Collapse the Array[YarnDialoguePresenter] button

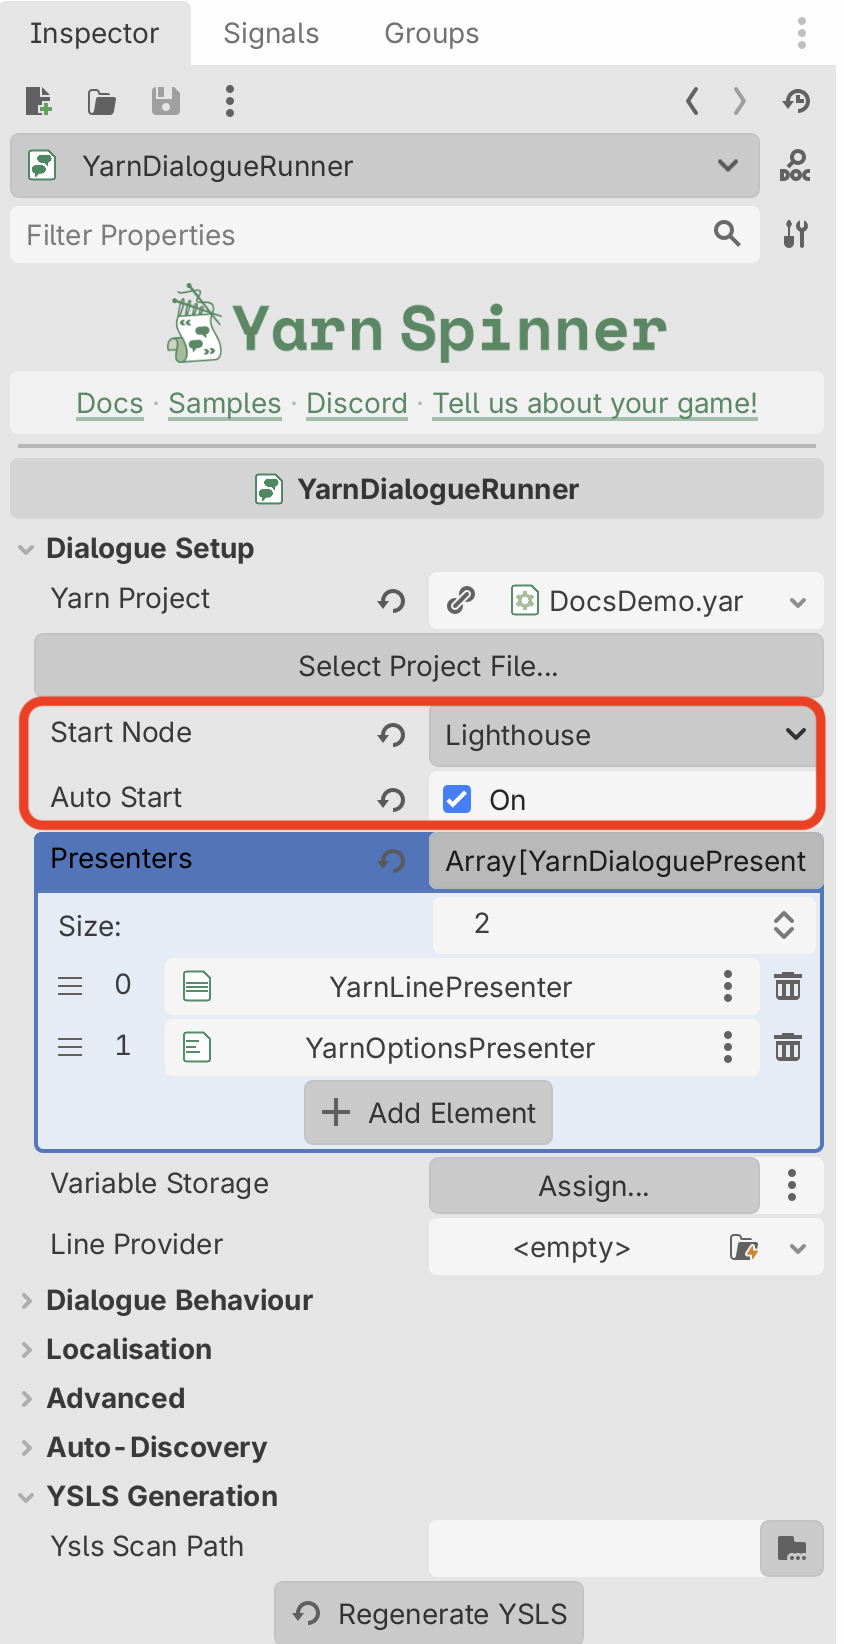pyautogui.click(x=626, y=860)
